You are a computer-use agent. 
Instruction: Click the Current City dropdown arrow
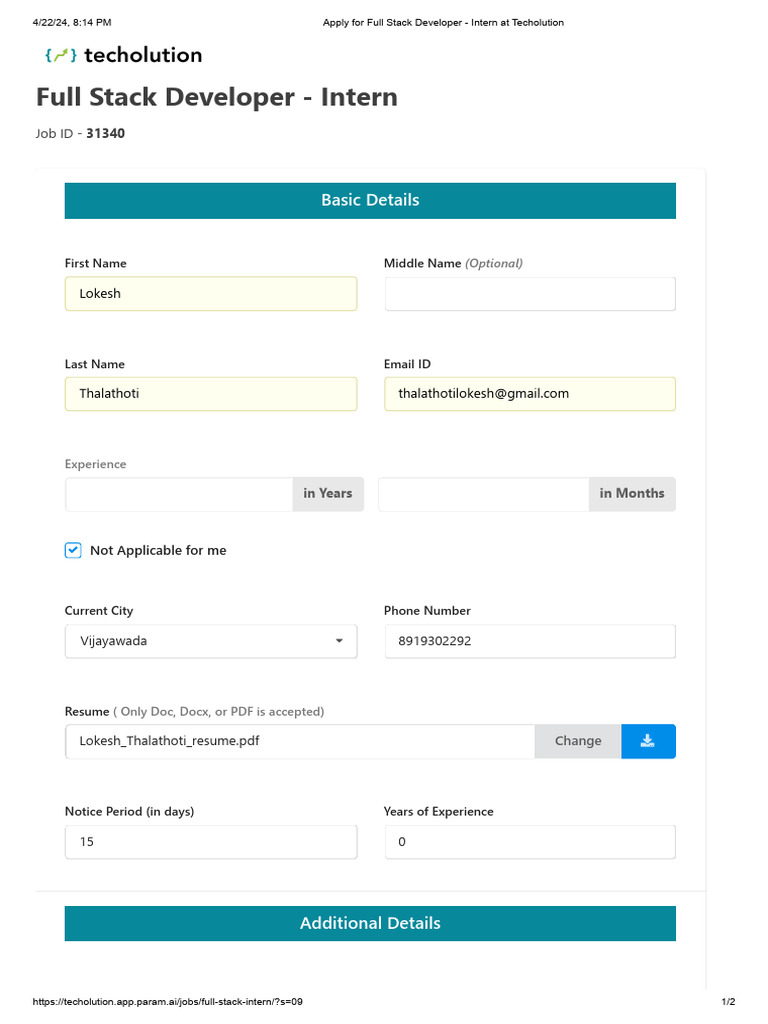[339, 641]
